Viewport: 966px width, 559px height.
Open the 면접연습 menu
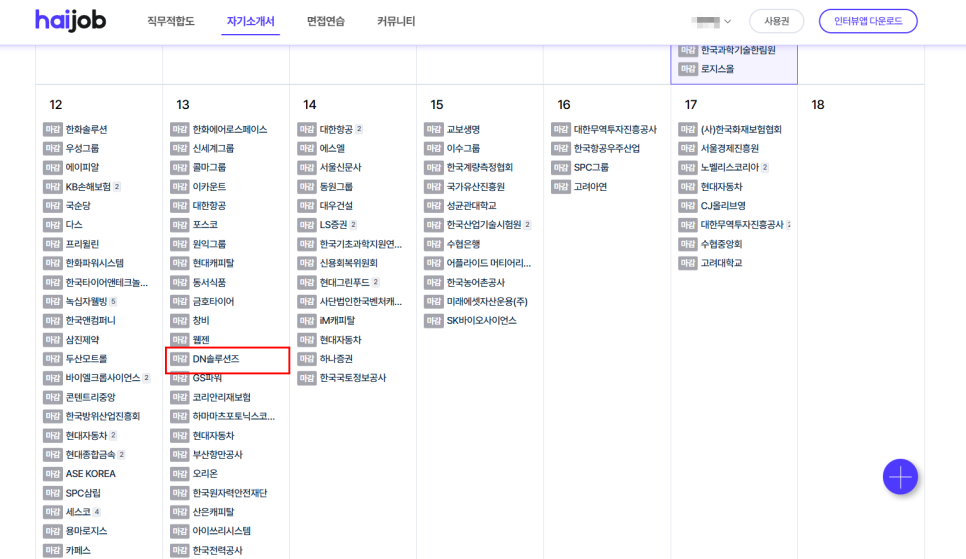coord(326,21)
